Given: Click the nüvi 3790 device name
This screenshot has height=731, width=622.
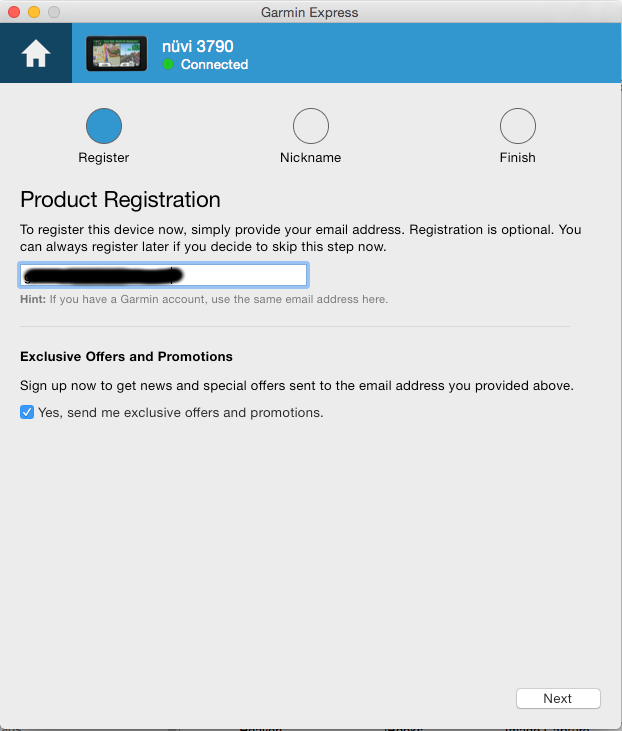Looking at the screenshot, I should coord(198,46).
